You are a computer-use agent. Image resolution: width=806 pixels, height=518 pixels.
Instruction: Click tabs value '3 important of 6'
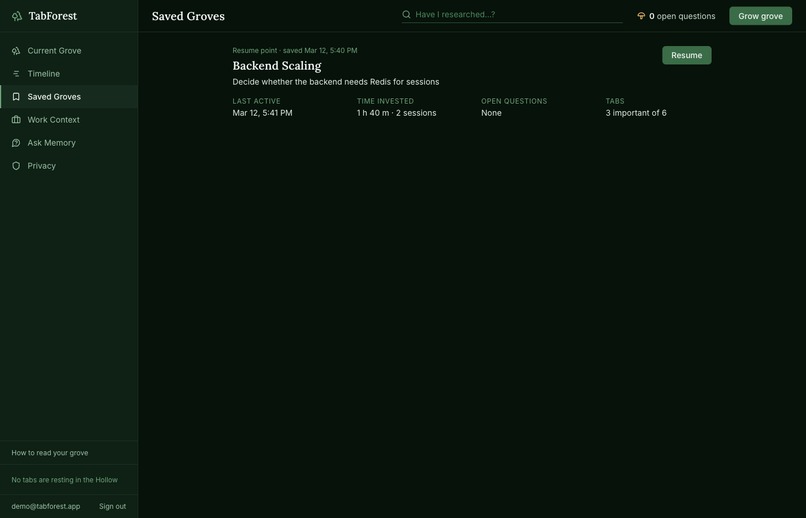coord(636,113)
